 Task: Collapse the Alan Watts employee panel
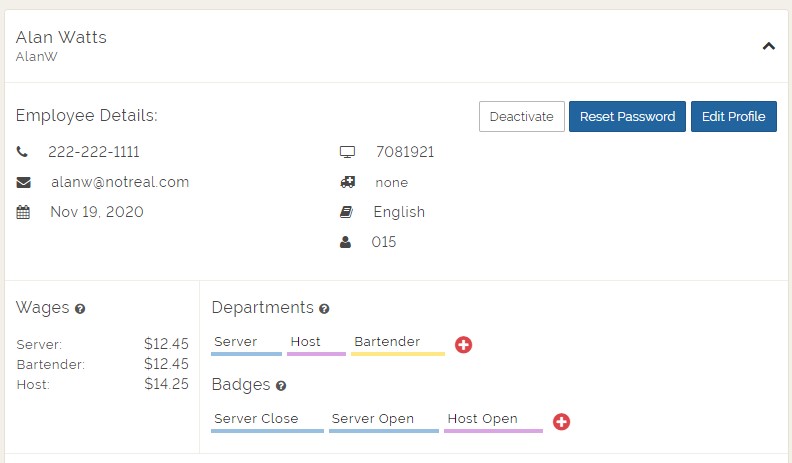click(768, 46)
